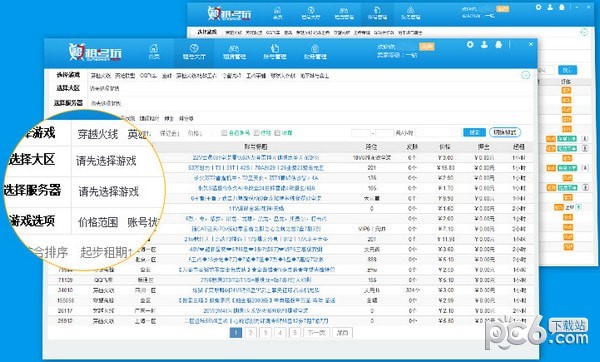
Task: Open 财务管理 finance management icon in front window
Action: point(315,52)
